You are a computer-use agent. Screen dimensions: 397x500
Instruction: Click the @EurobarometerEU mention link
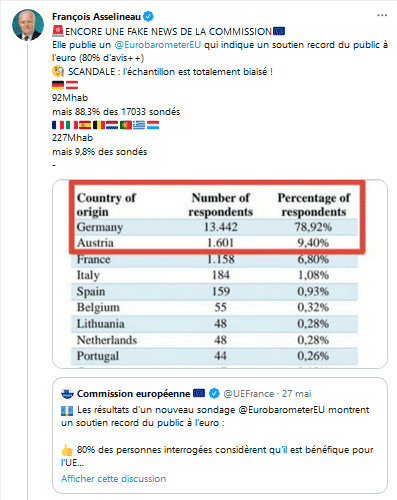[158, 45]
